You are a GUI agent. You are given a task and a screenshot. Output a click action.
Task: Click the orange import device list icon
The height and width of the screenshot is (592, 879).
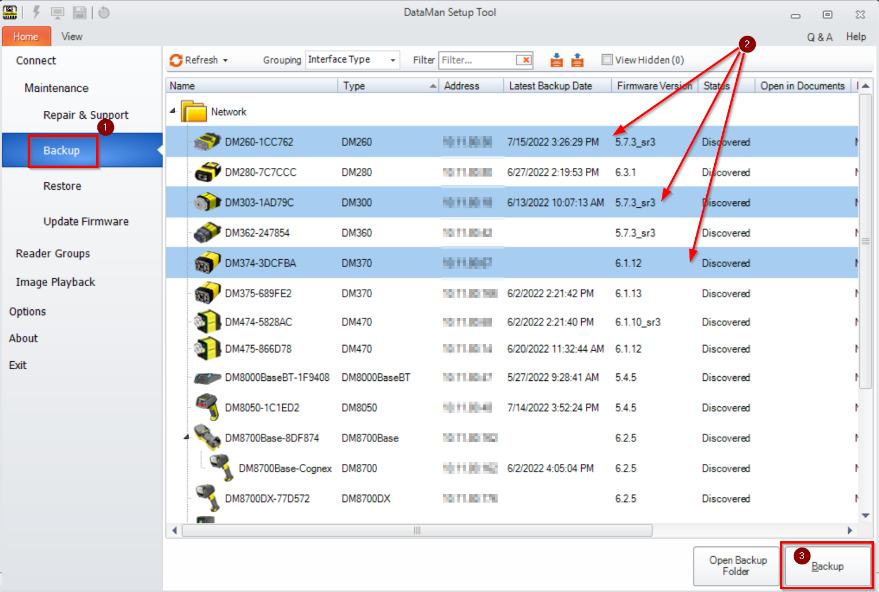click(x=557, y=60)
